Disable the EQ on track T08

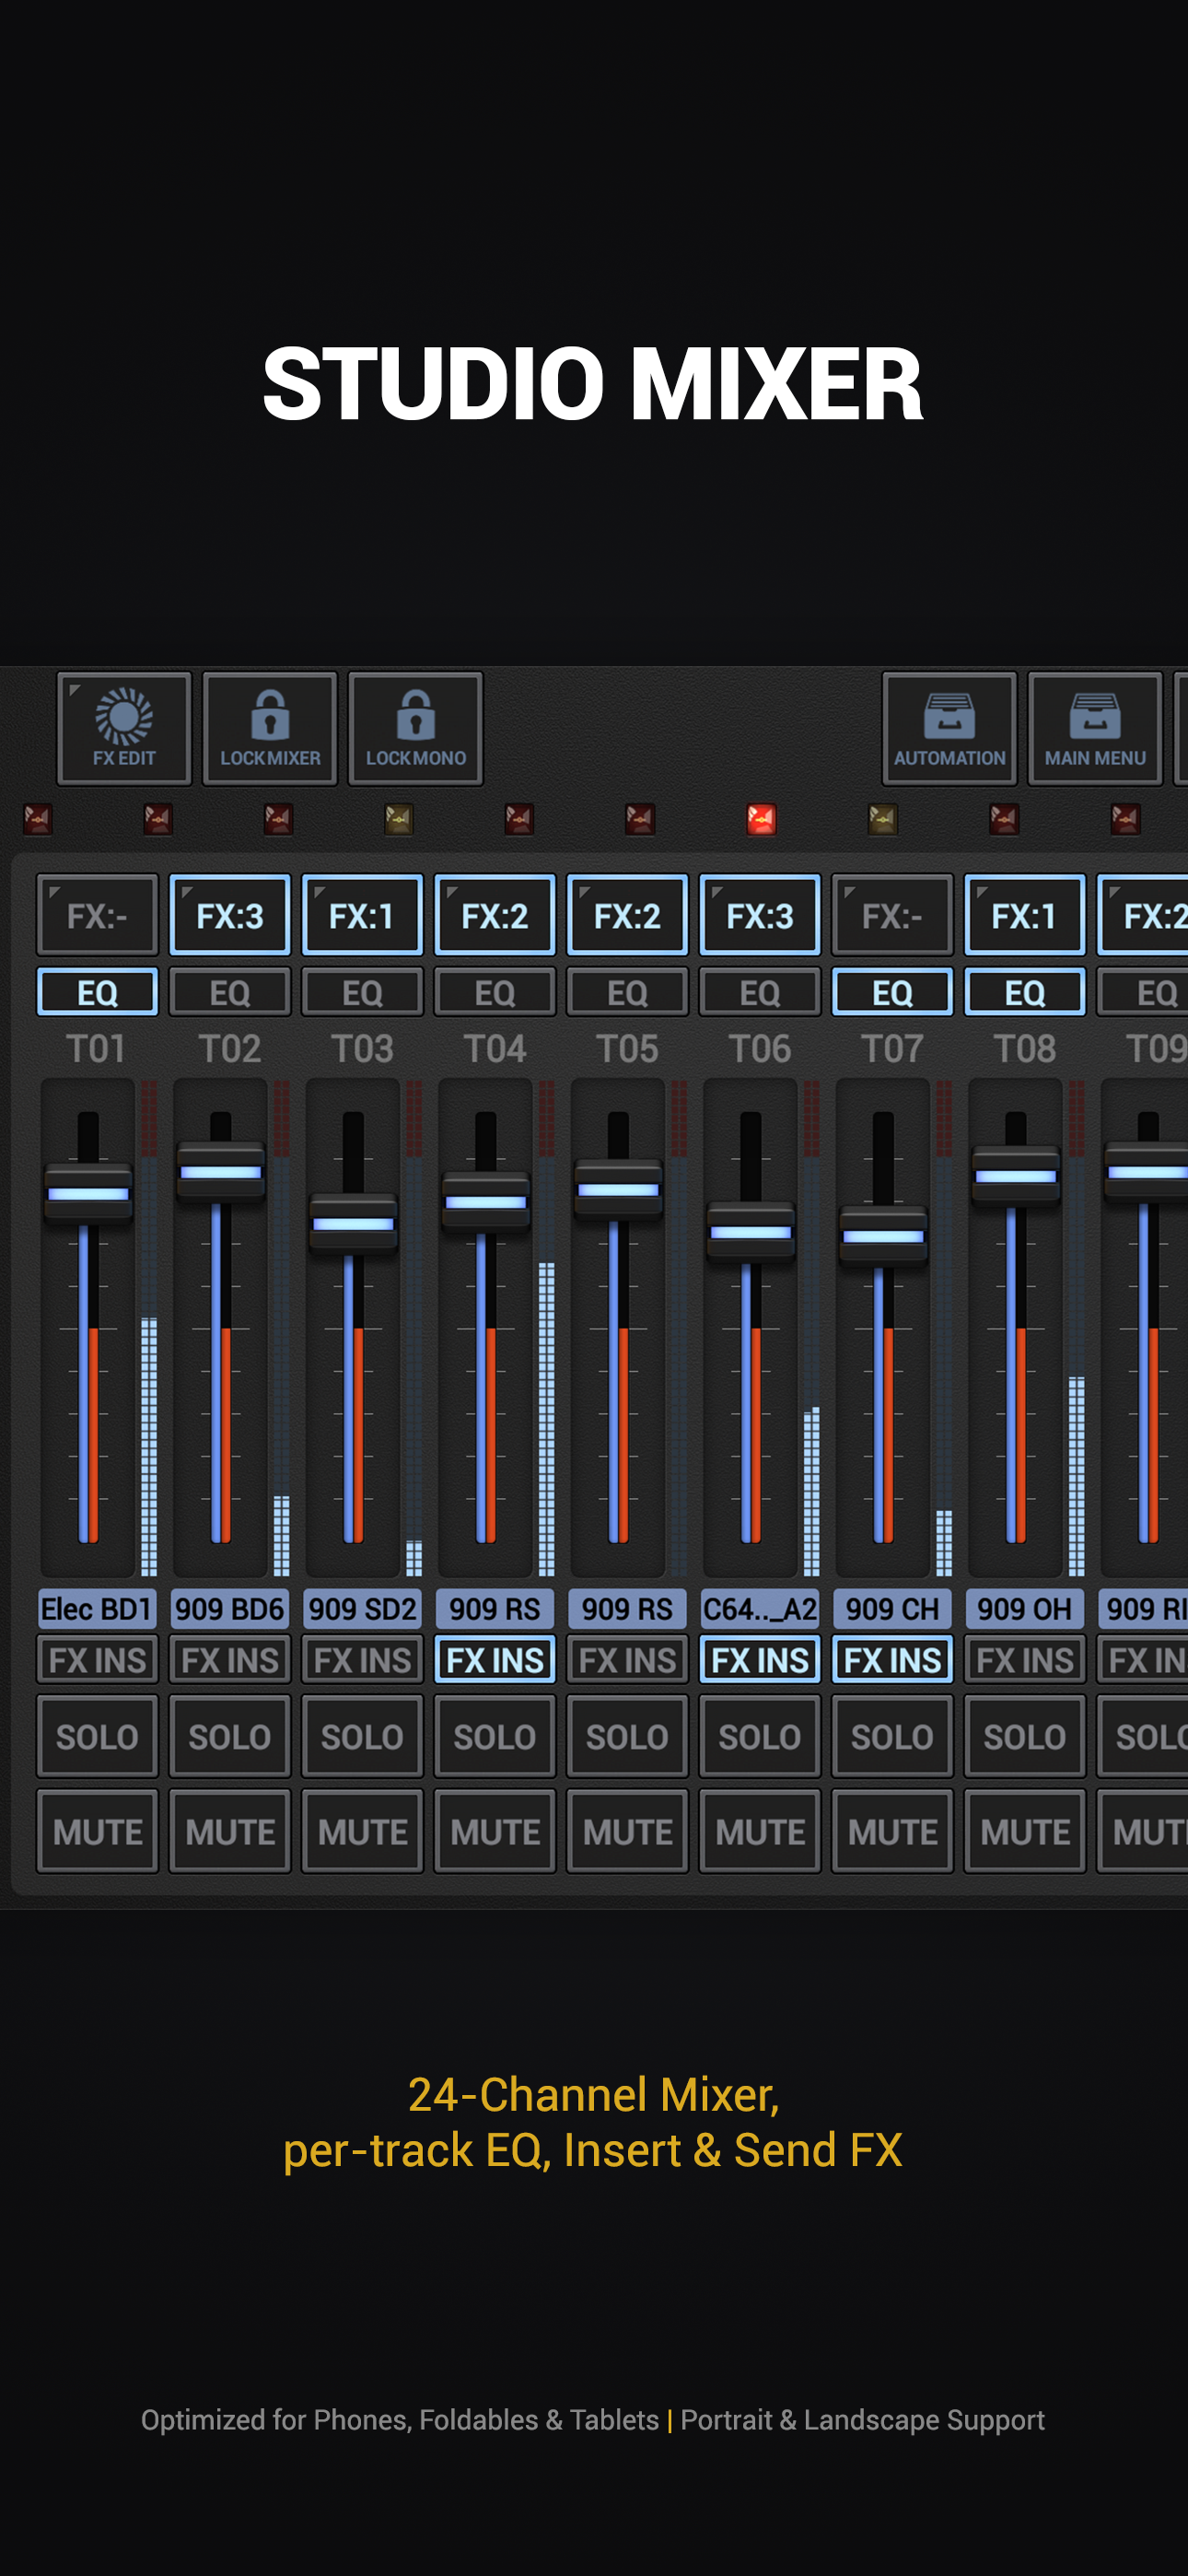pos(1025,992)
